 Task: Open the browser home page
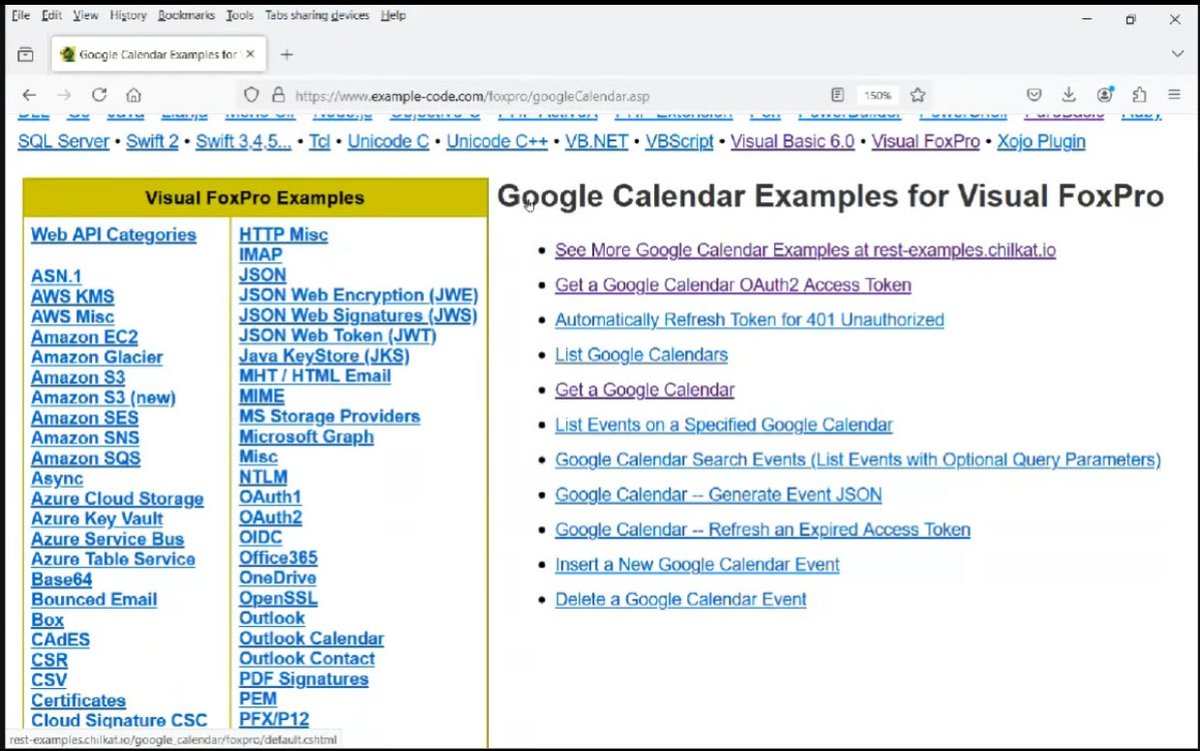133,95
